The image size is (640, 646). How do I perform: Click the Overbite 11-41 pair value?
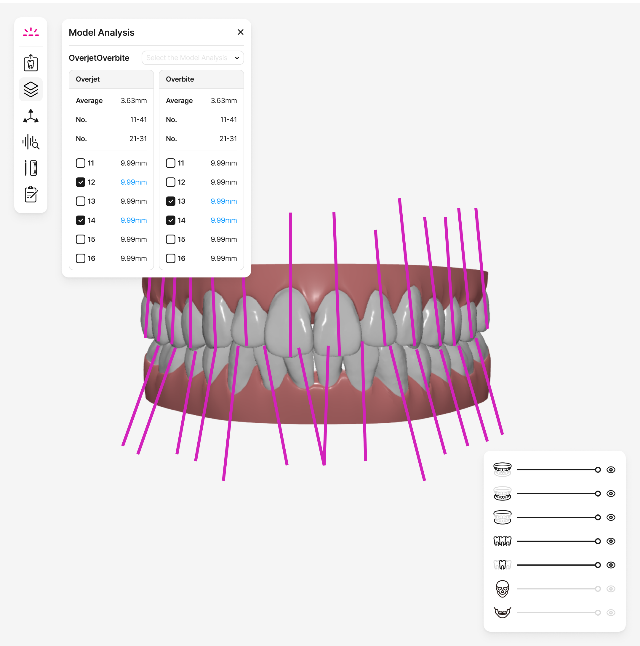pyautogui.click(x=229, y=119)
